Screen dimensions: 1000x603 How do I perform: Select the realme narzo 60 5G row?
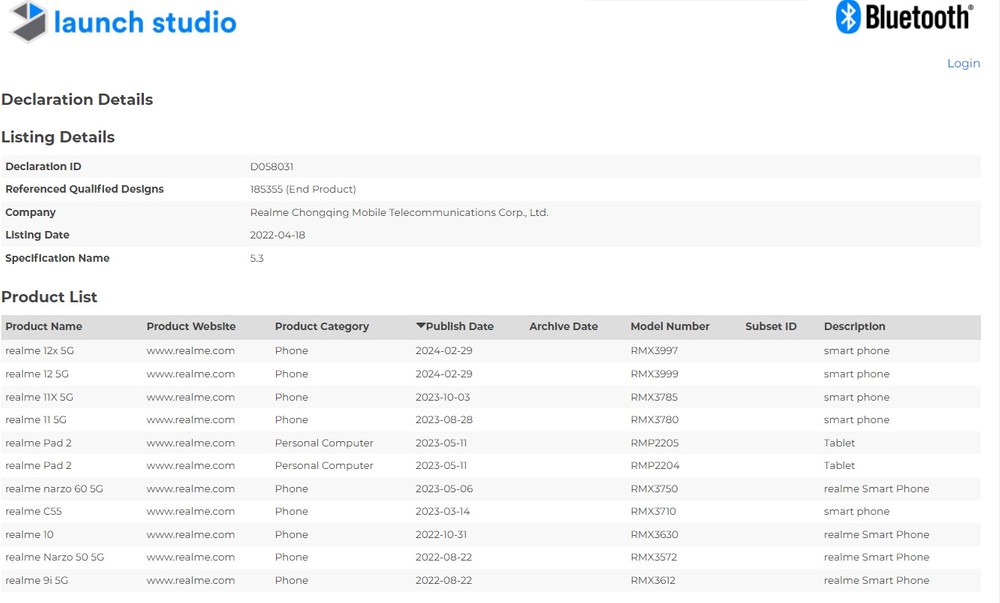54,489
